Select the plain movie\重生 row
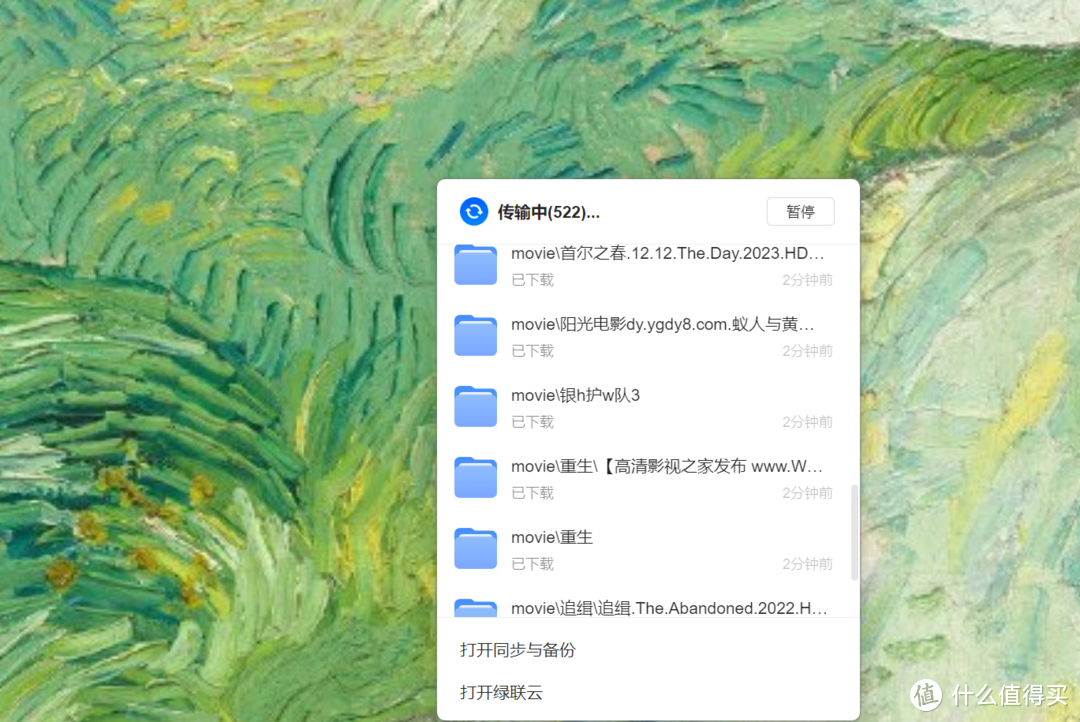Screen dimensions: 1080x722 [552, 537]
